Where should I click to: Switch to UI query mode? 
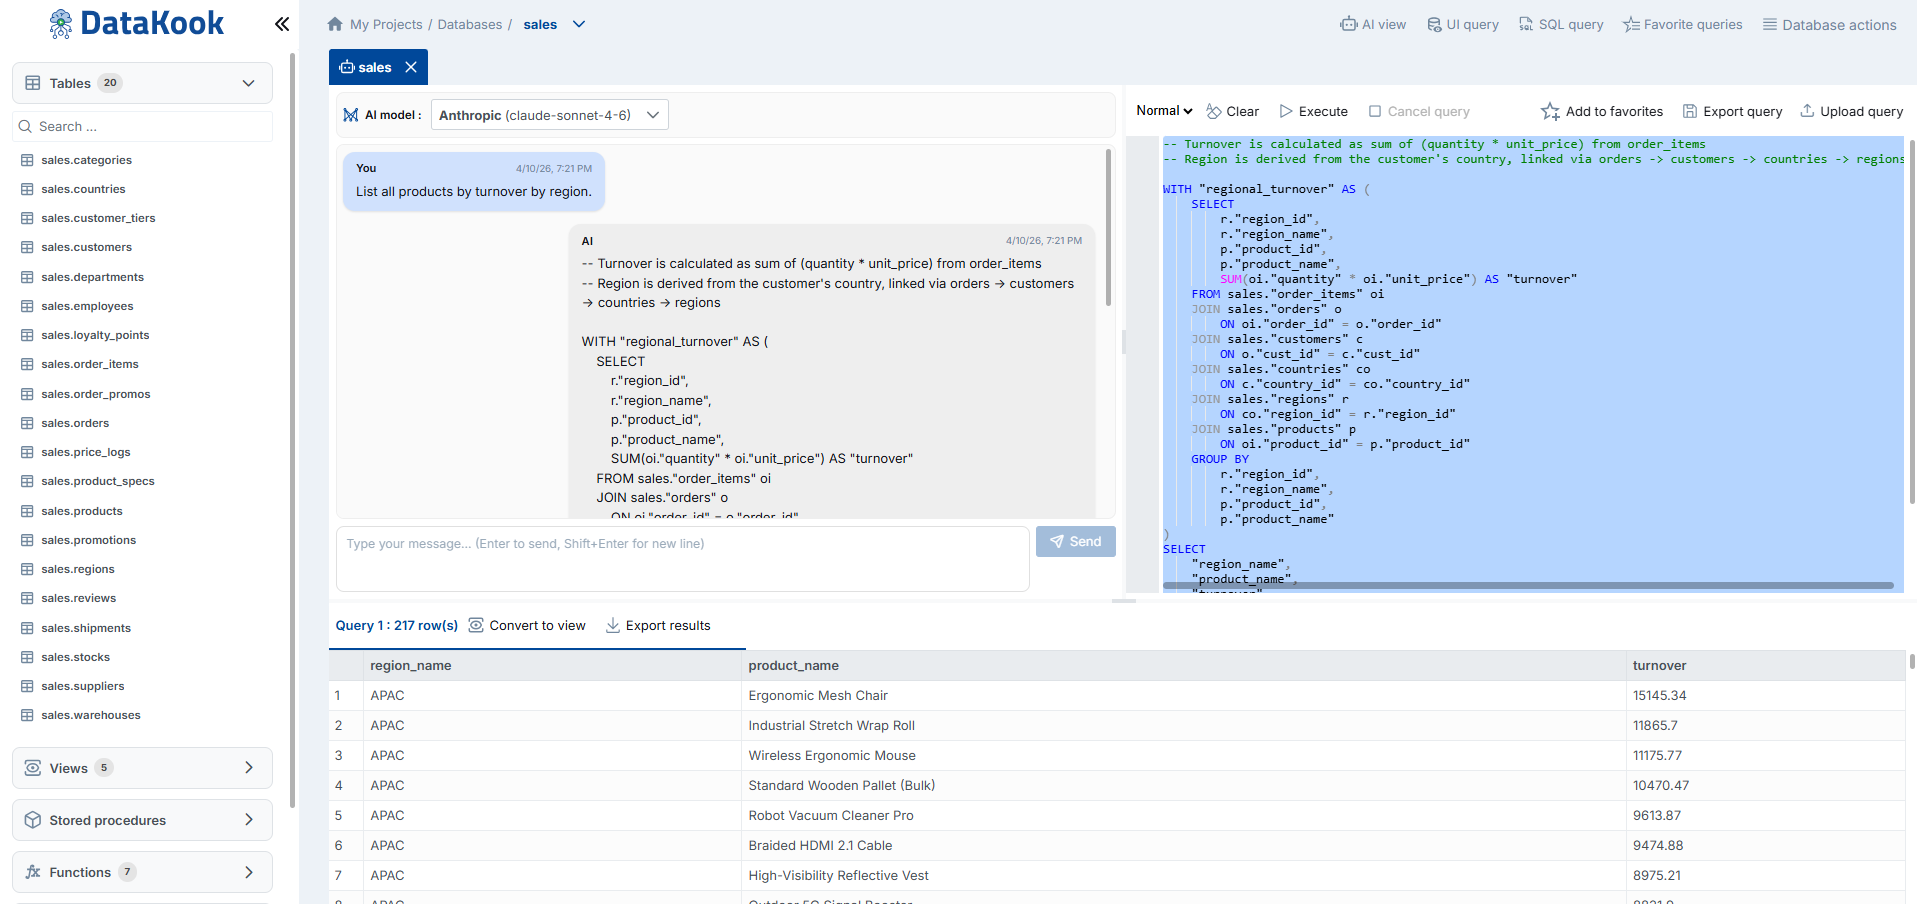tap(1462, 24)
